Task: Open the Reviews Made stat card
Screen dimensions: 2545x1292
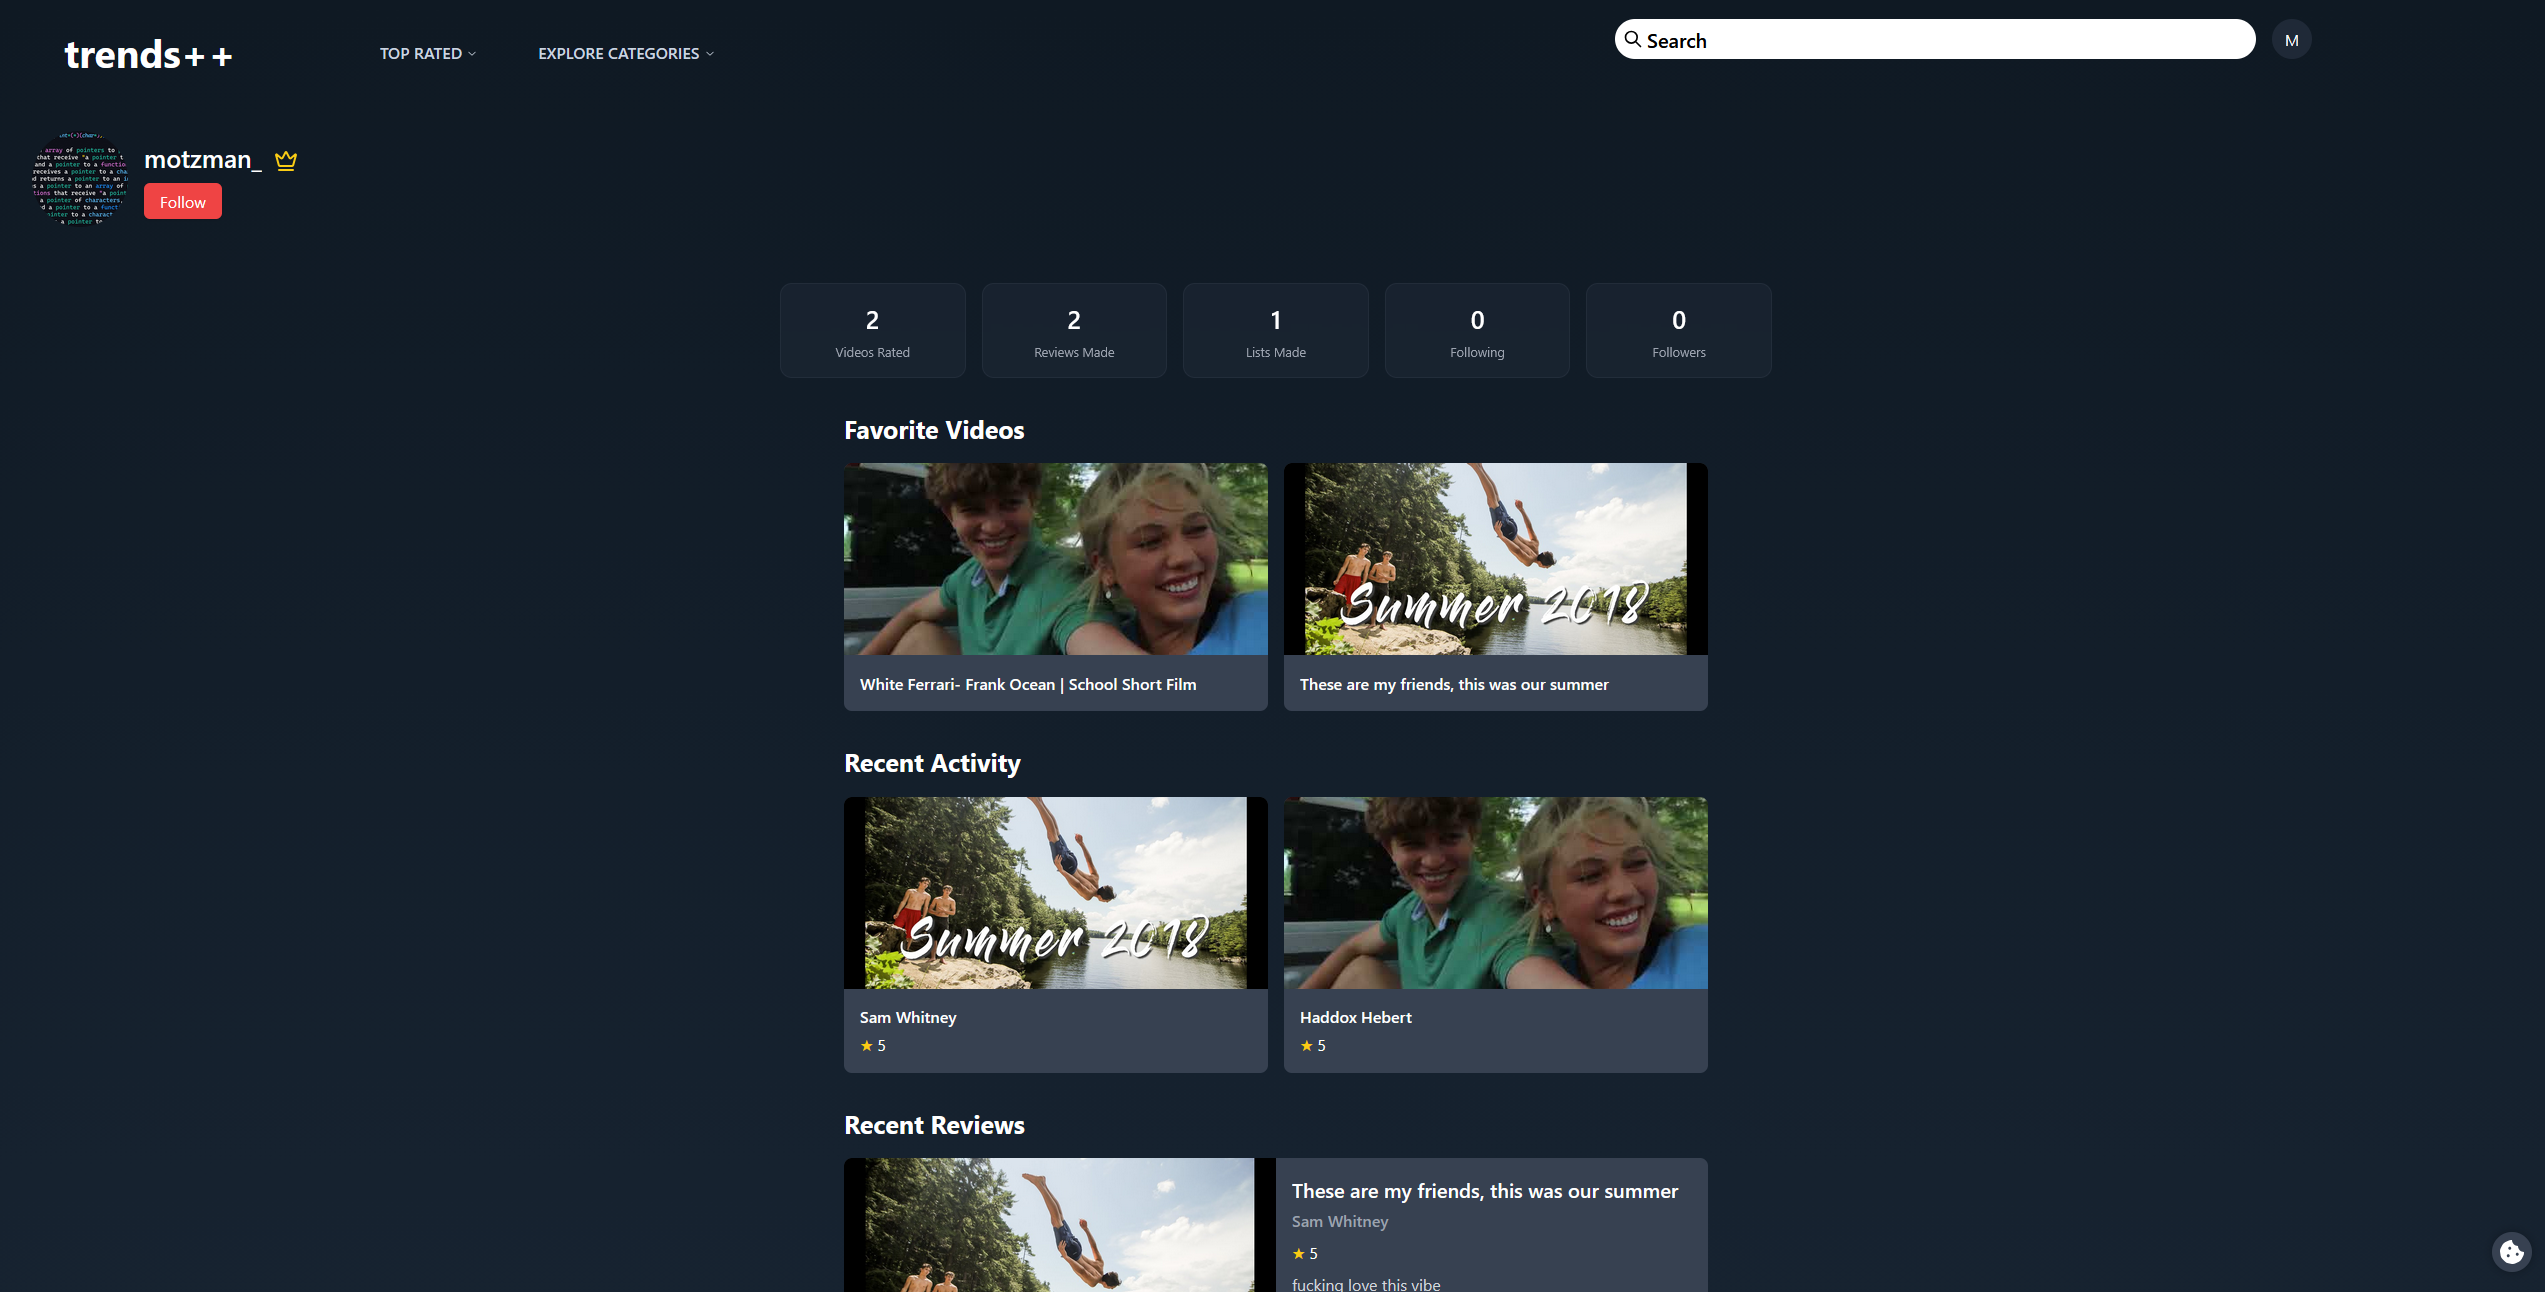Action: pos(1074,330)
